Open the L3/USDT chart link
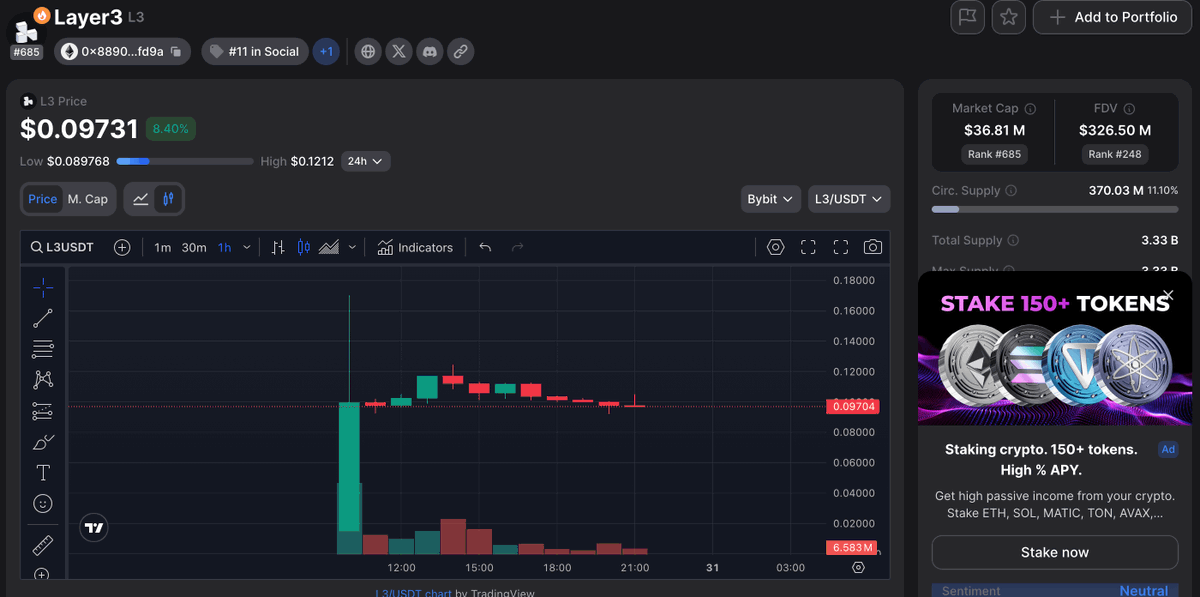 413,592
